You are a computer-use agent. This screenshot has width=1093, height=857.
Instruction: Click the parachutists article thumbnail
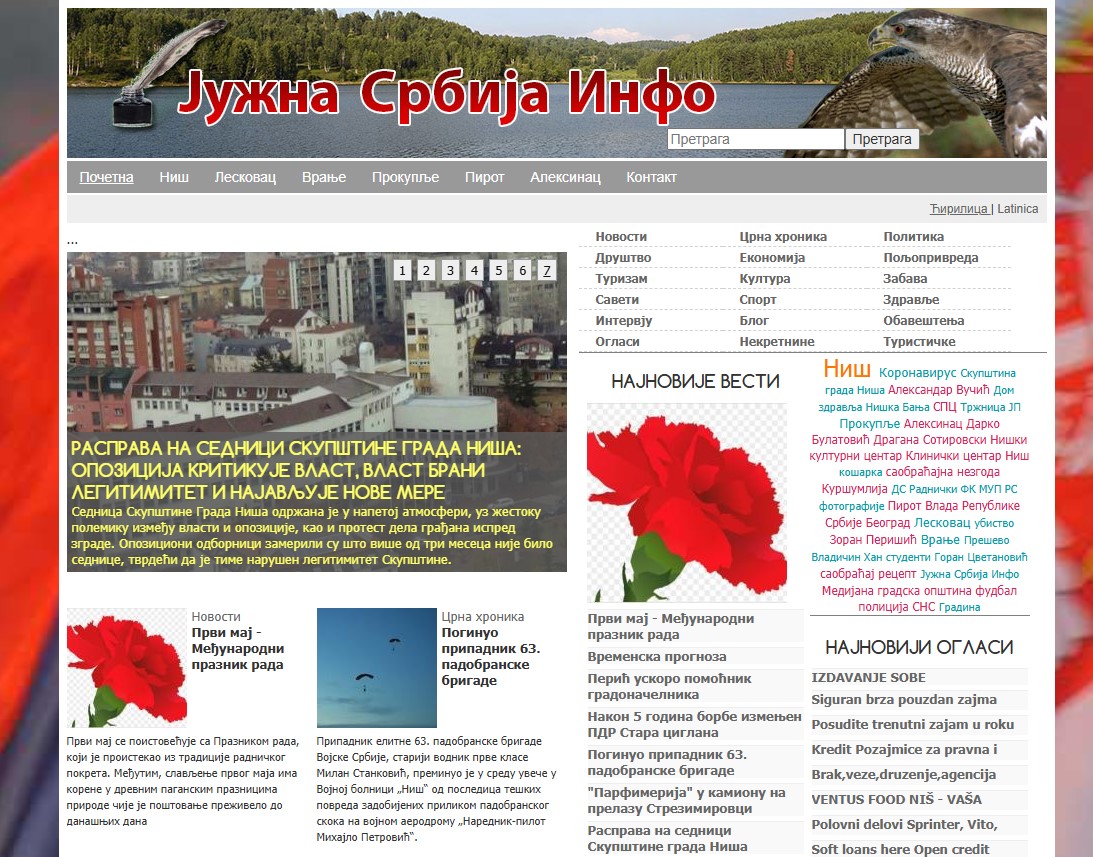coord(376,667)
